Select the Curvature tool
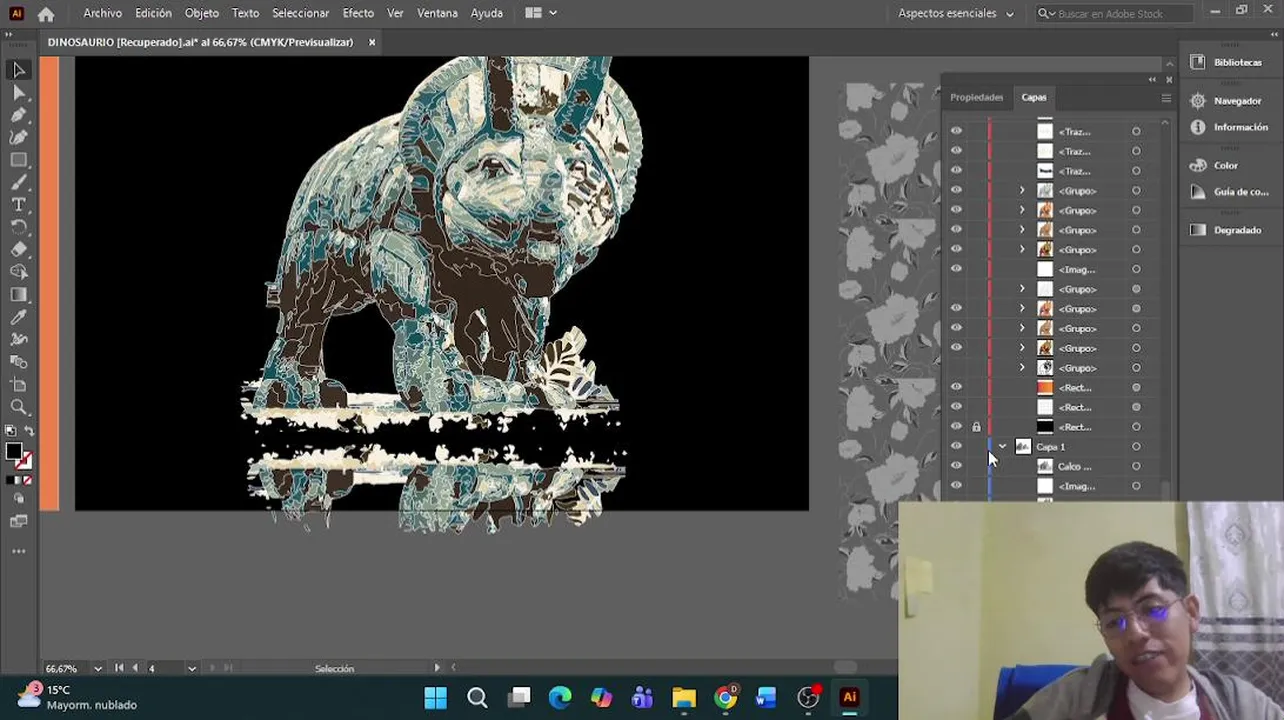 click(x=18, y=137)
